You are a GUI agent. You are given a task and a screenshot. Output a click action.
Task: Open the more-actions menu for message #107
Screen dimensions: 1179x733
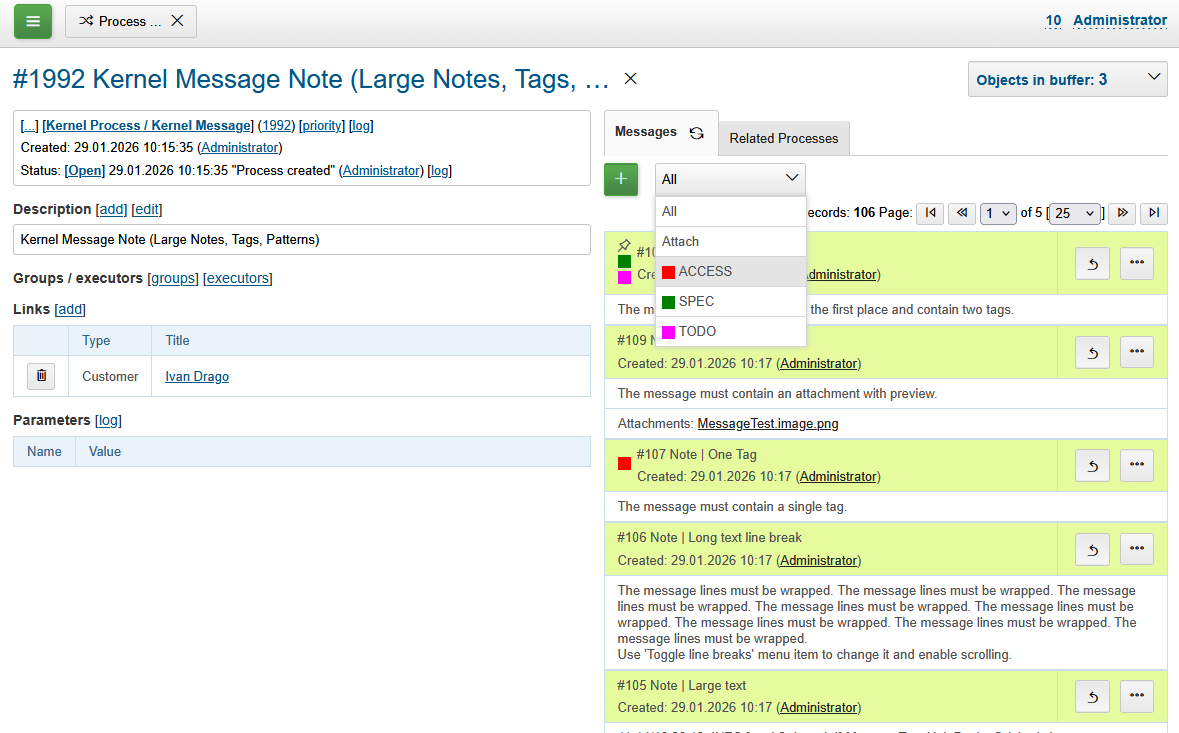pos(1136,465)
